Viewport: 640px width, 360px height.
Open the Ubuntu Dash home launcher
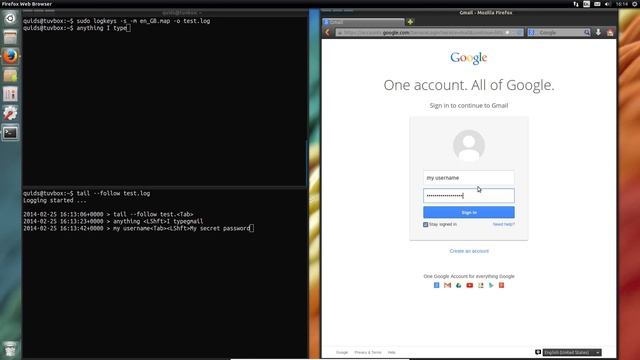pyautogui.click(x=10, y=18)
